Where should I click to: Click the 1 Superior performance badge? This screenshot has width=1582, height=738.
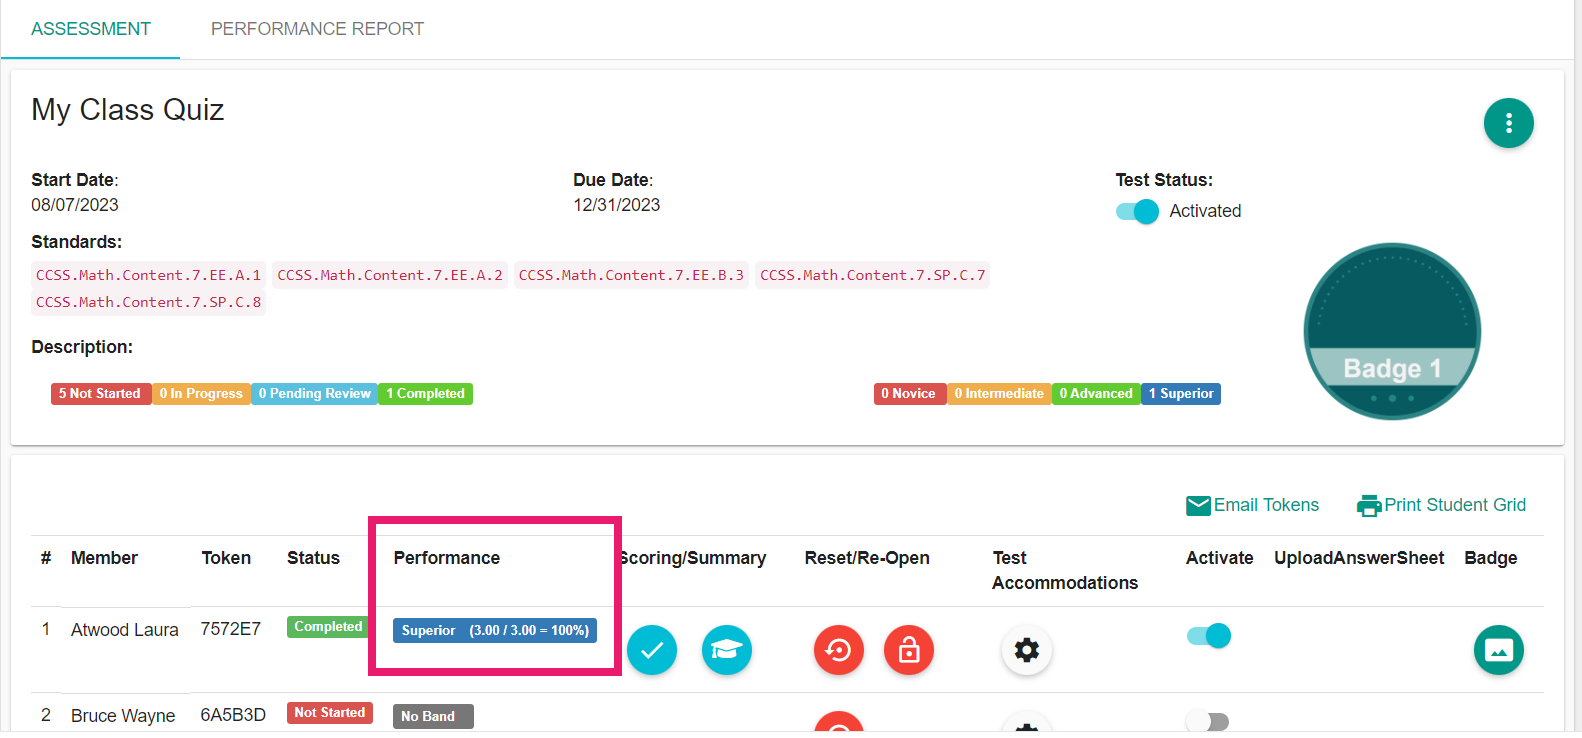1181,394
